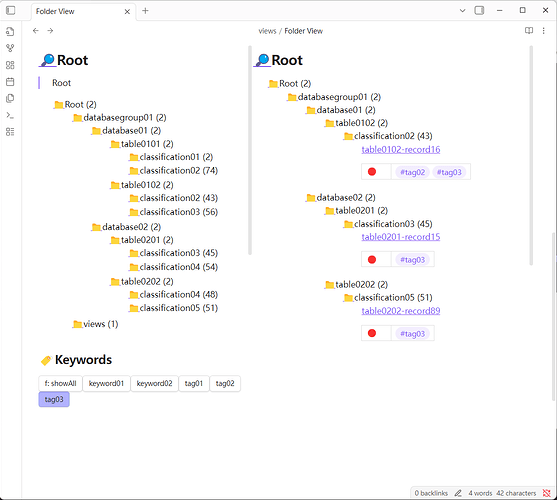Screen dimensions: 557x500
Task: Open the canvas icon in ribbon
Action: click(10, 65)
